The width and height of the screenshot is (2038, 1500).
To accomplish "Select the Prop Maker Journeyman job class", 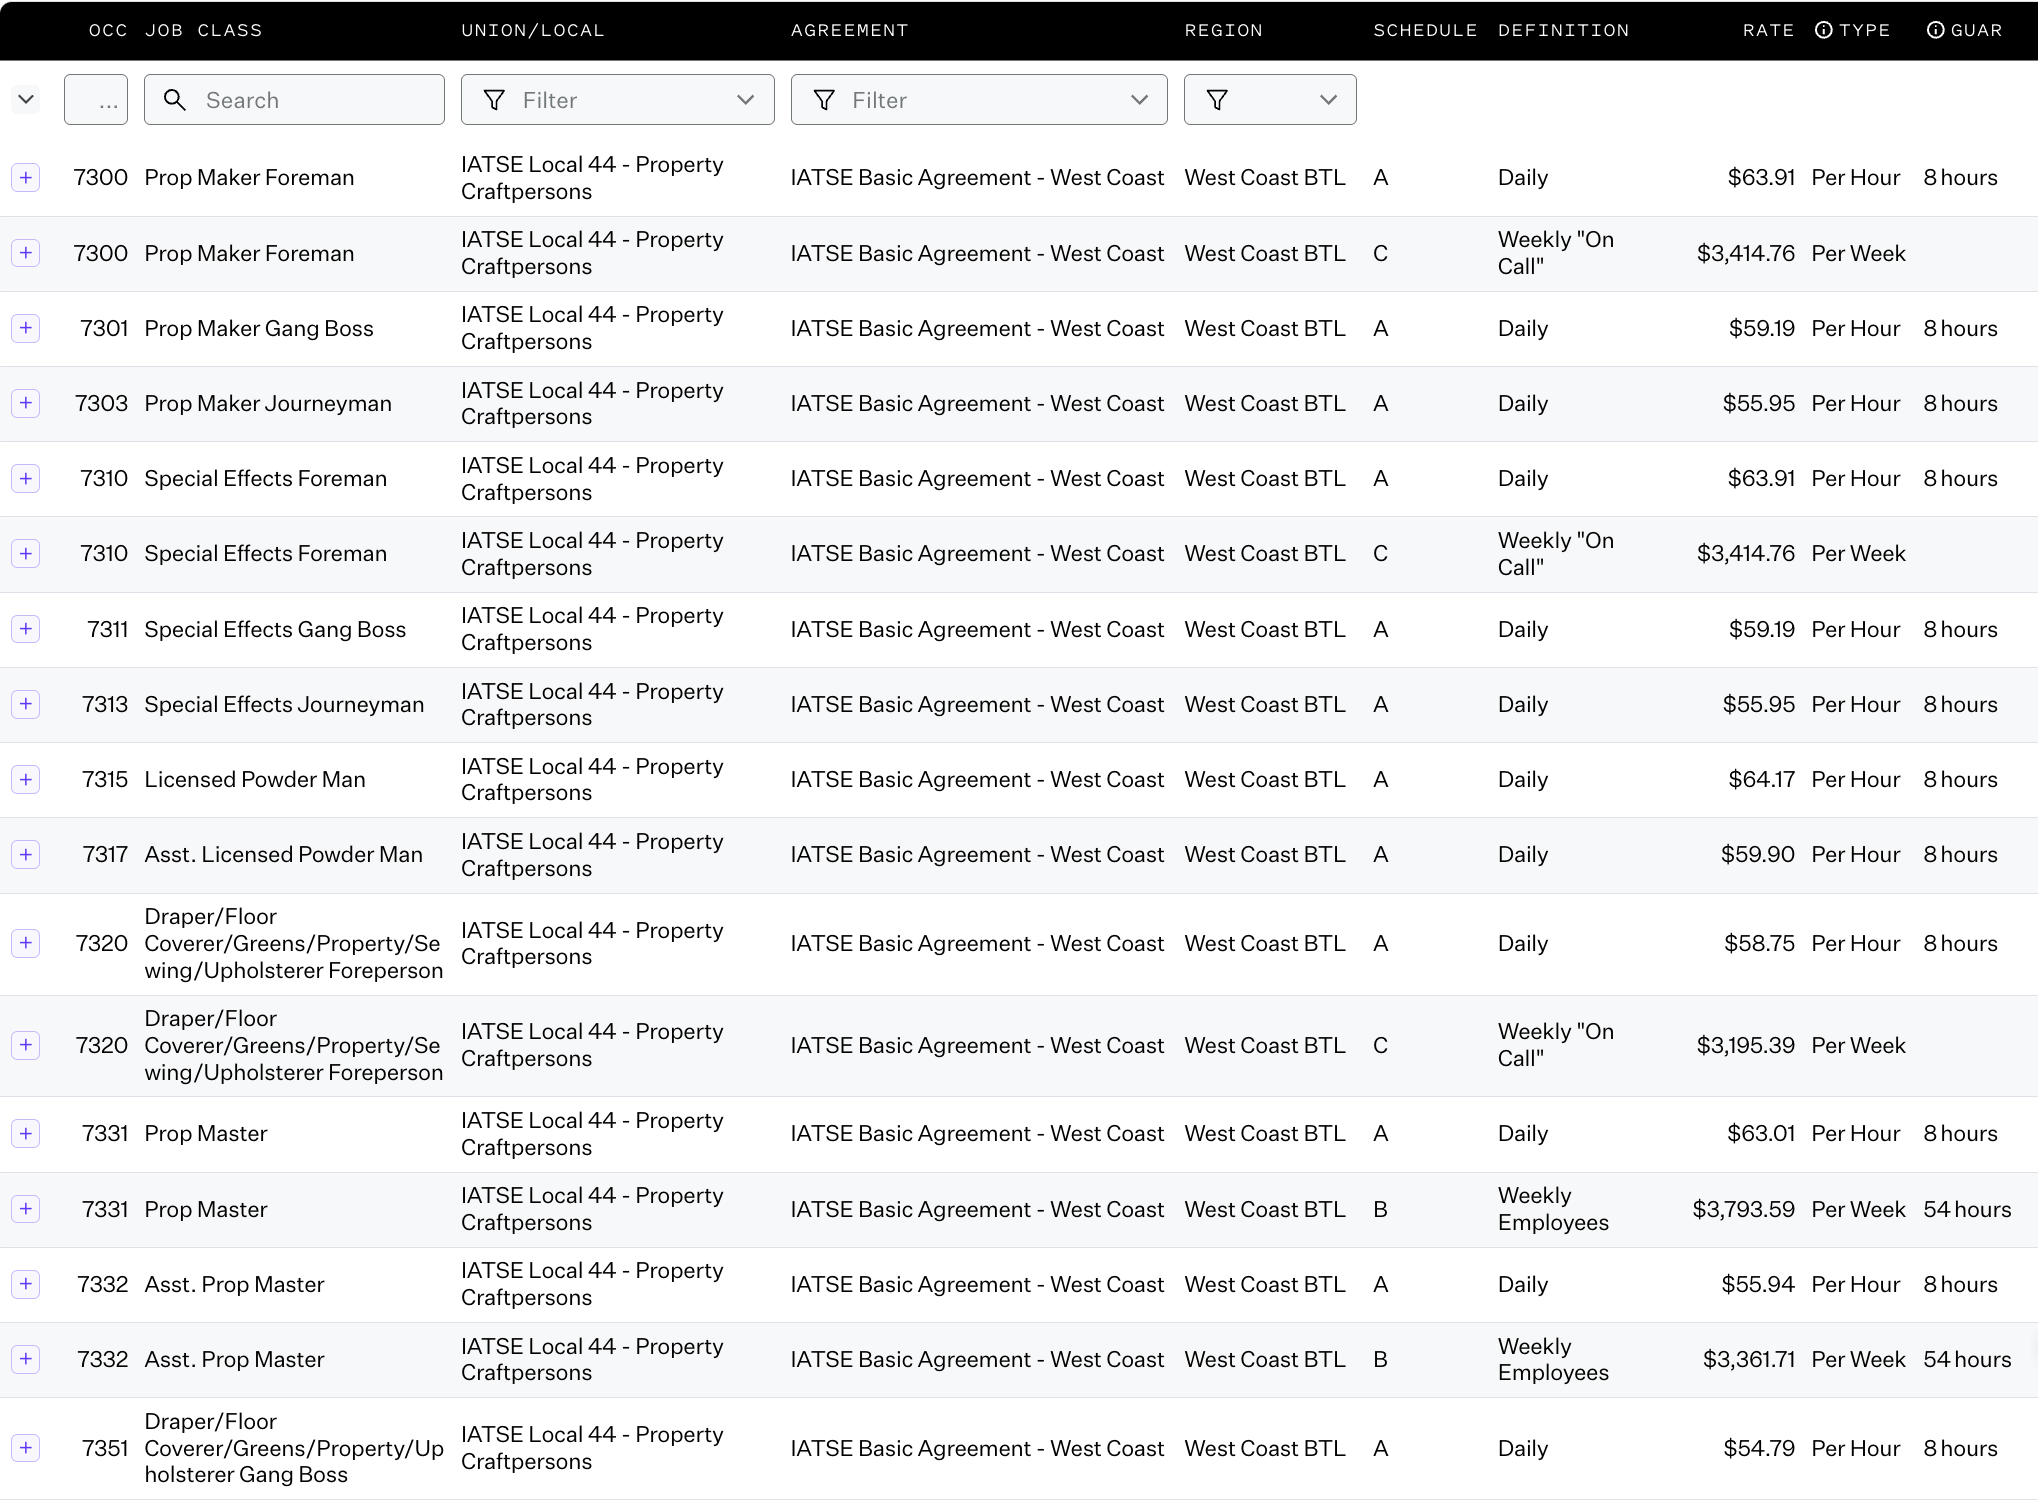I will point(268,403).
